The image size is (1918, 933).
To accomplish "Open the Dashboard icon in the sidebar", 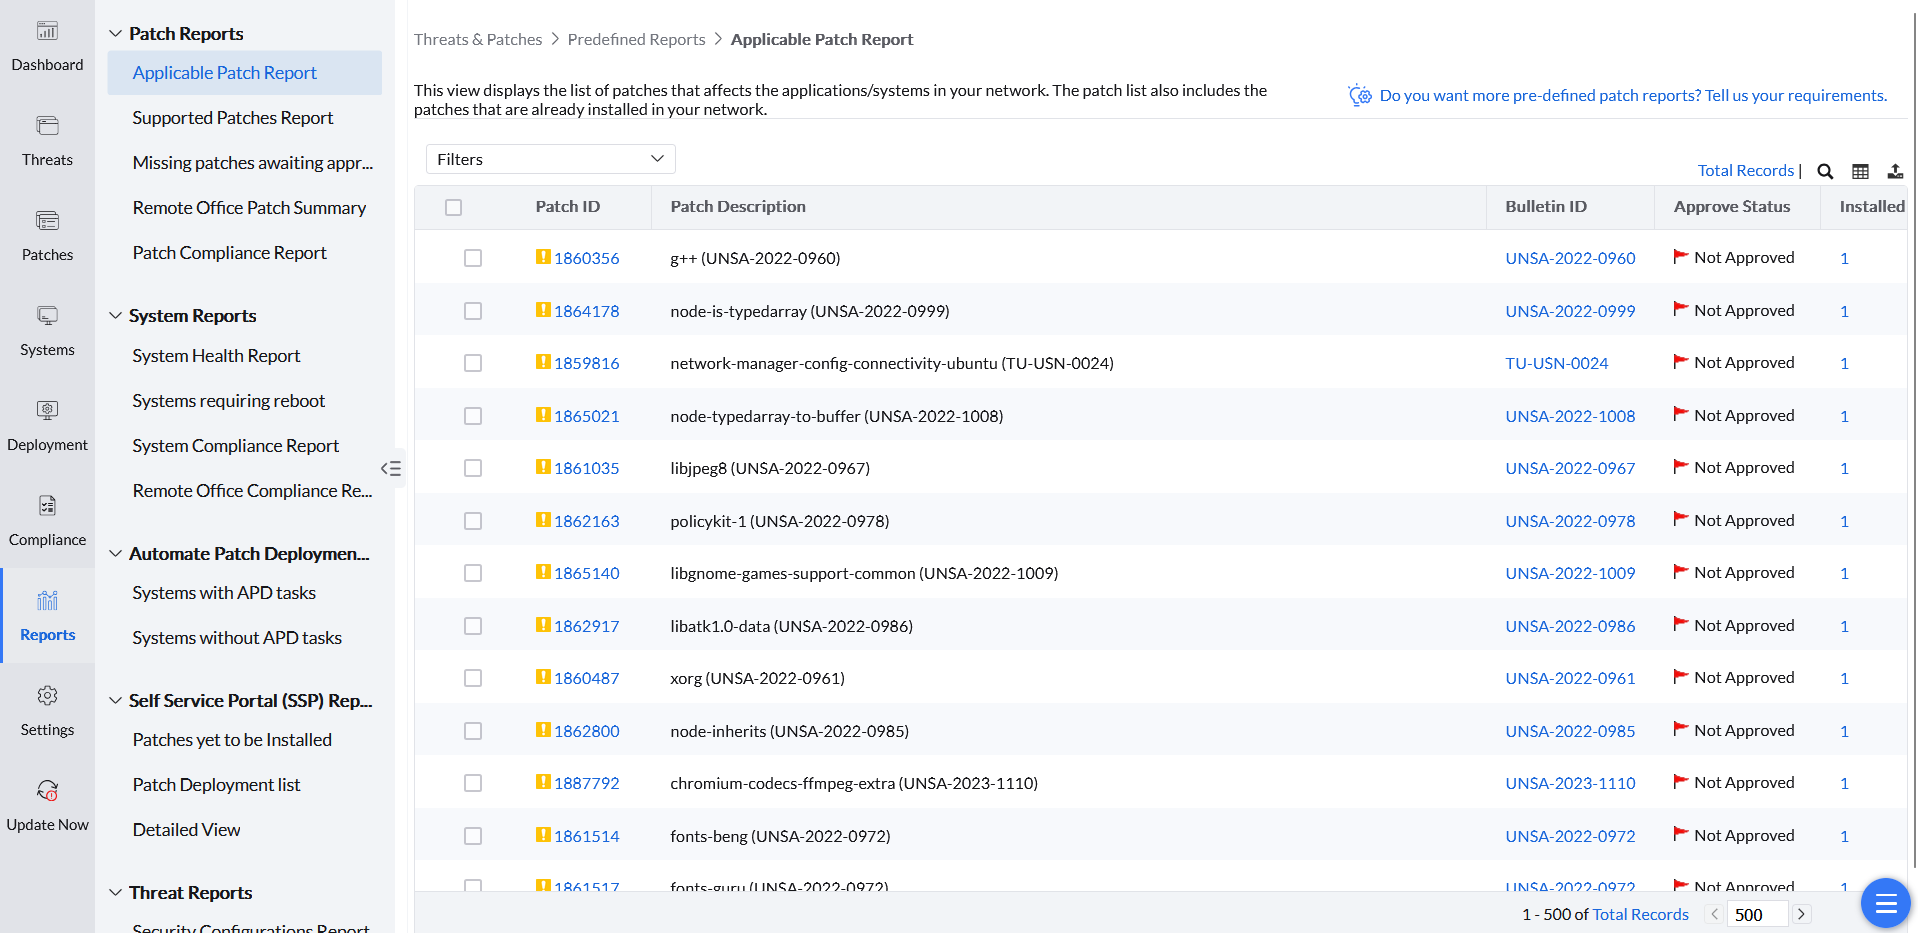I will click(x=47, y=32).
